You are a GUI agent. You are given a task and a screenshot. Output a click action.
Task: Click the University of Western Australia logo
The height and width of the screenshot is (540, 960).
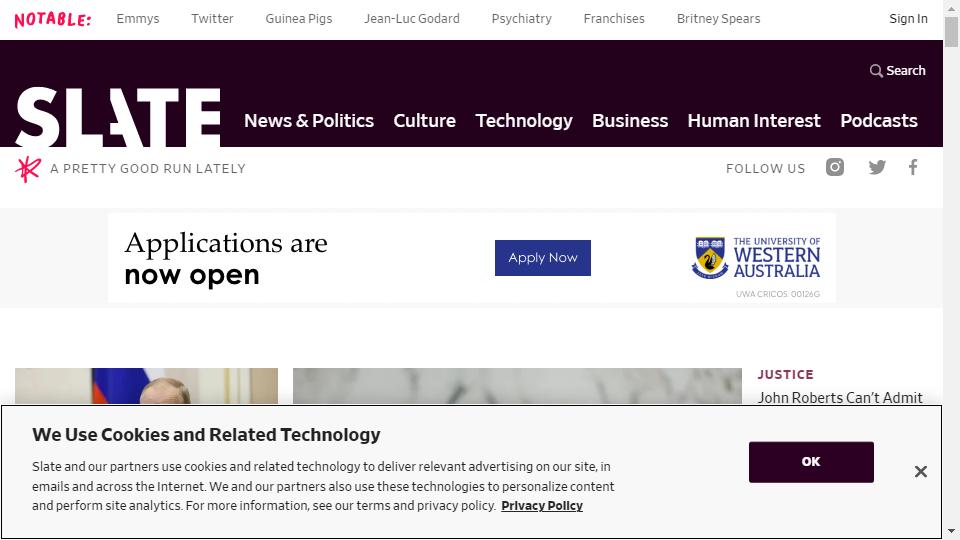tap(756, 258)
